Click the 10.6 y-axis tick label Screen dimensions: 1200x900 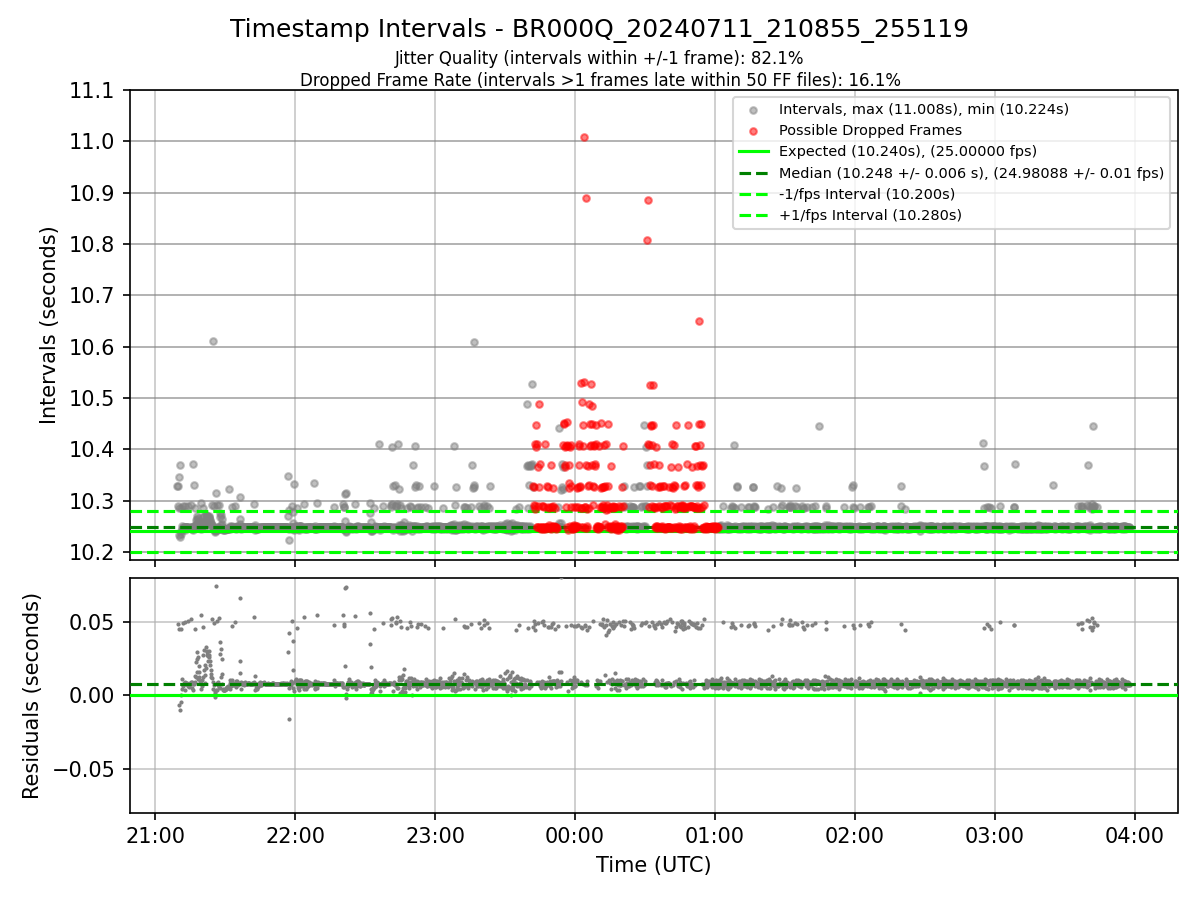click(x=93, y=347)
